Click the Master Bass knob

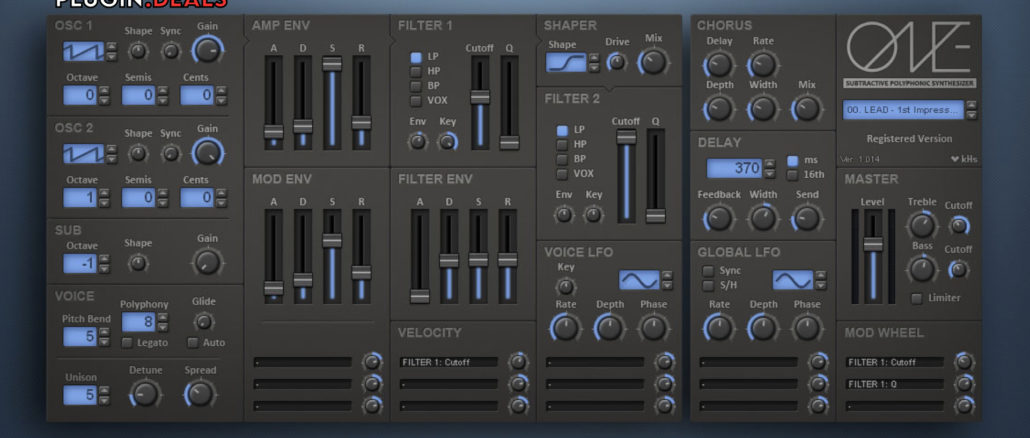point(922,269)
